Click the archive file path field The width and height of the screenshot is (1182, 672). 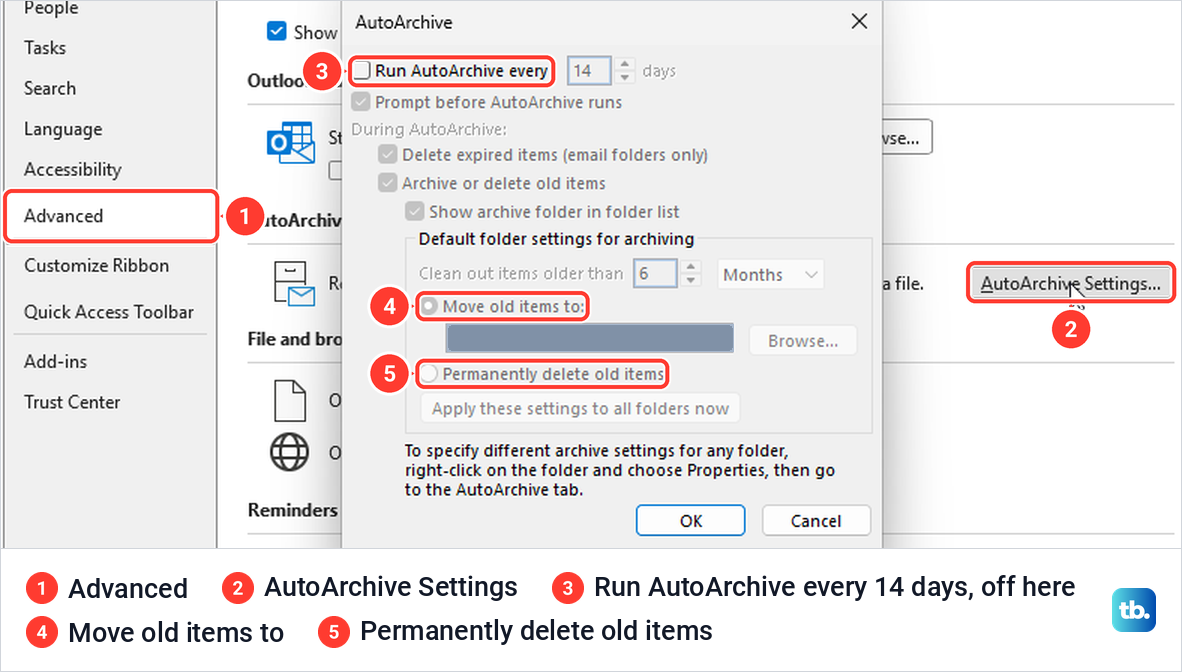click(589, 338)
